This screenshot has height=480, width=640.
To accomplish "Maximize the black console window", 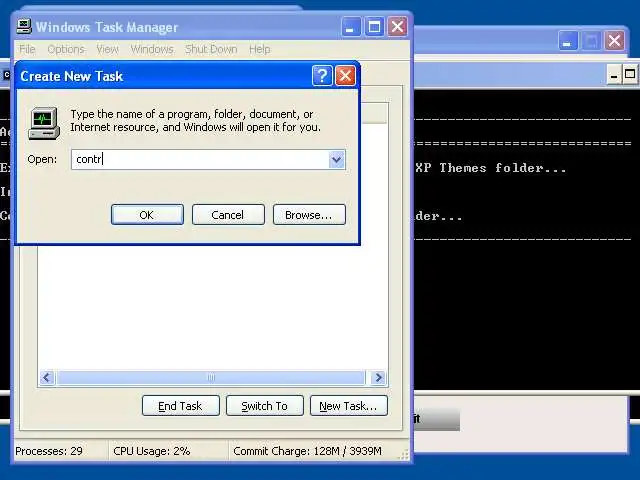I will 630,75.
